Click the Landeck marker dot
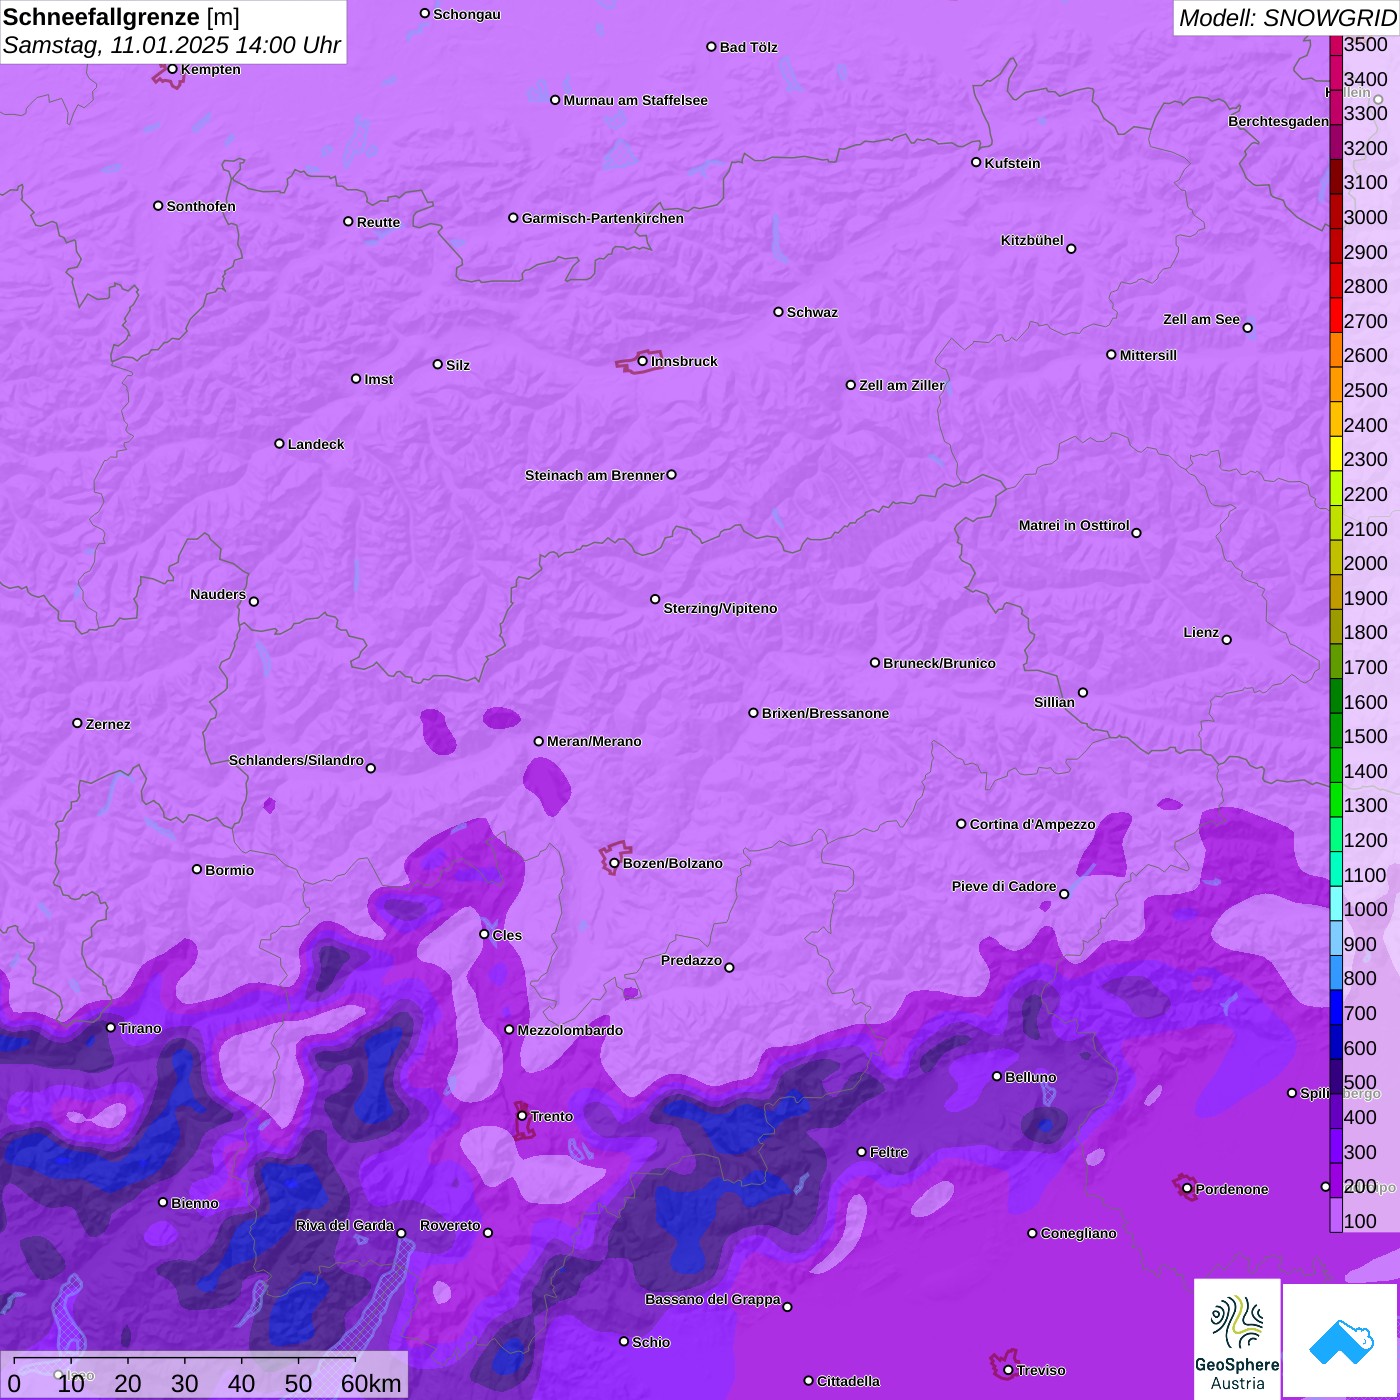The height and width of the screenshot is (1400, 1400). [x=280, y=443]
